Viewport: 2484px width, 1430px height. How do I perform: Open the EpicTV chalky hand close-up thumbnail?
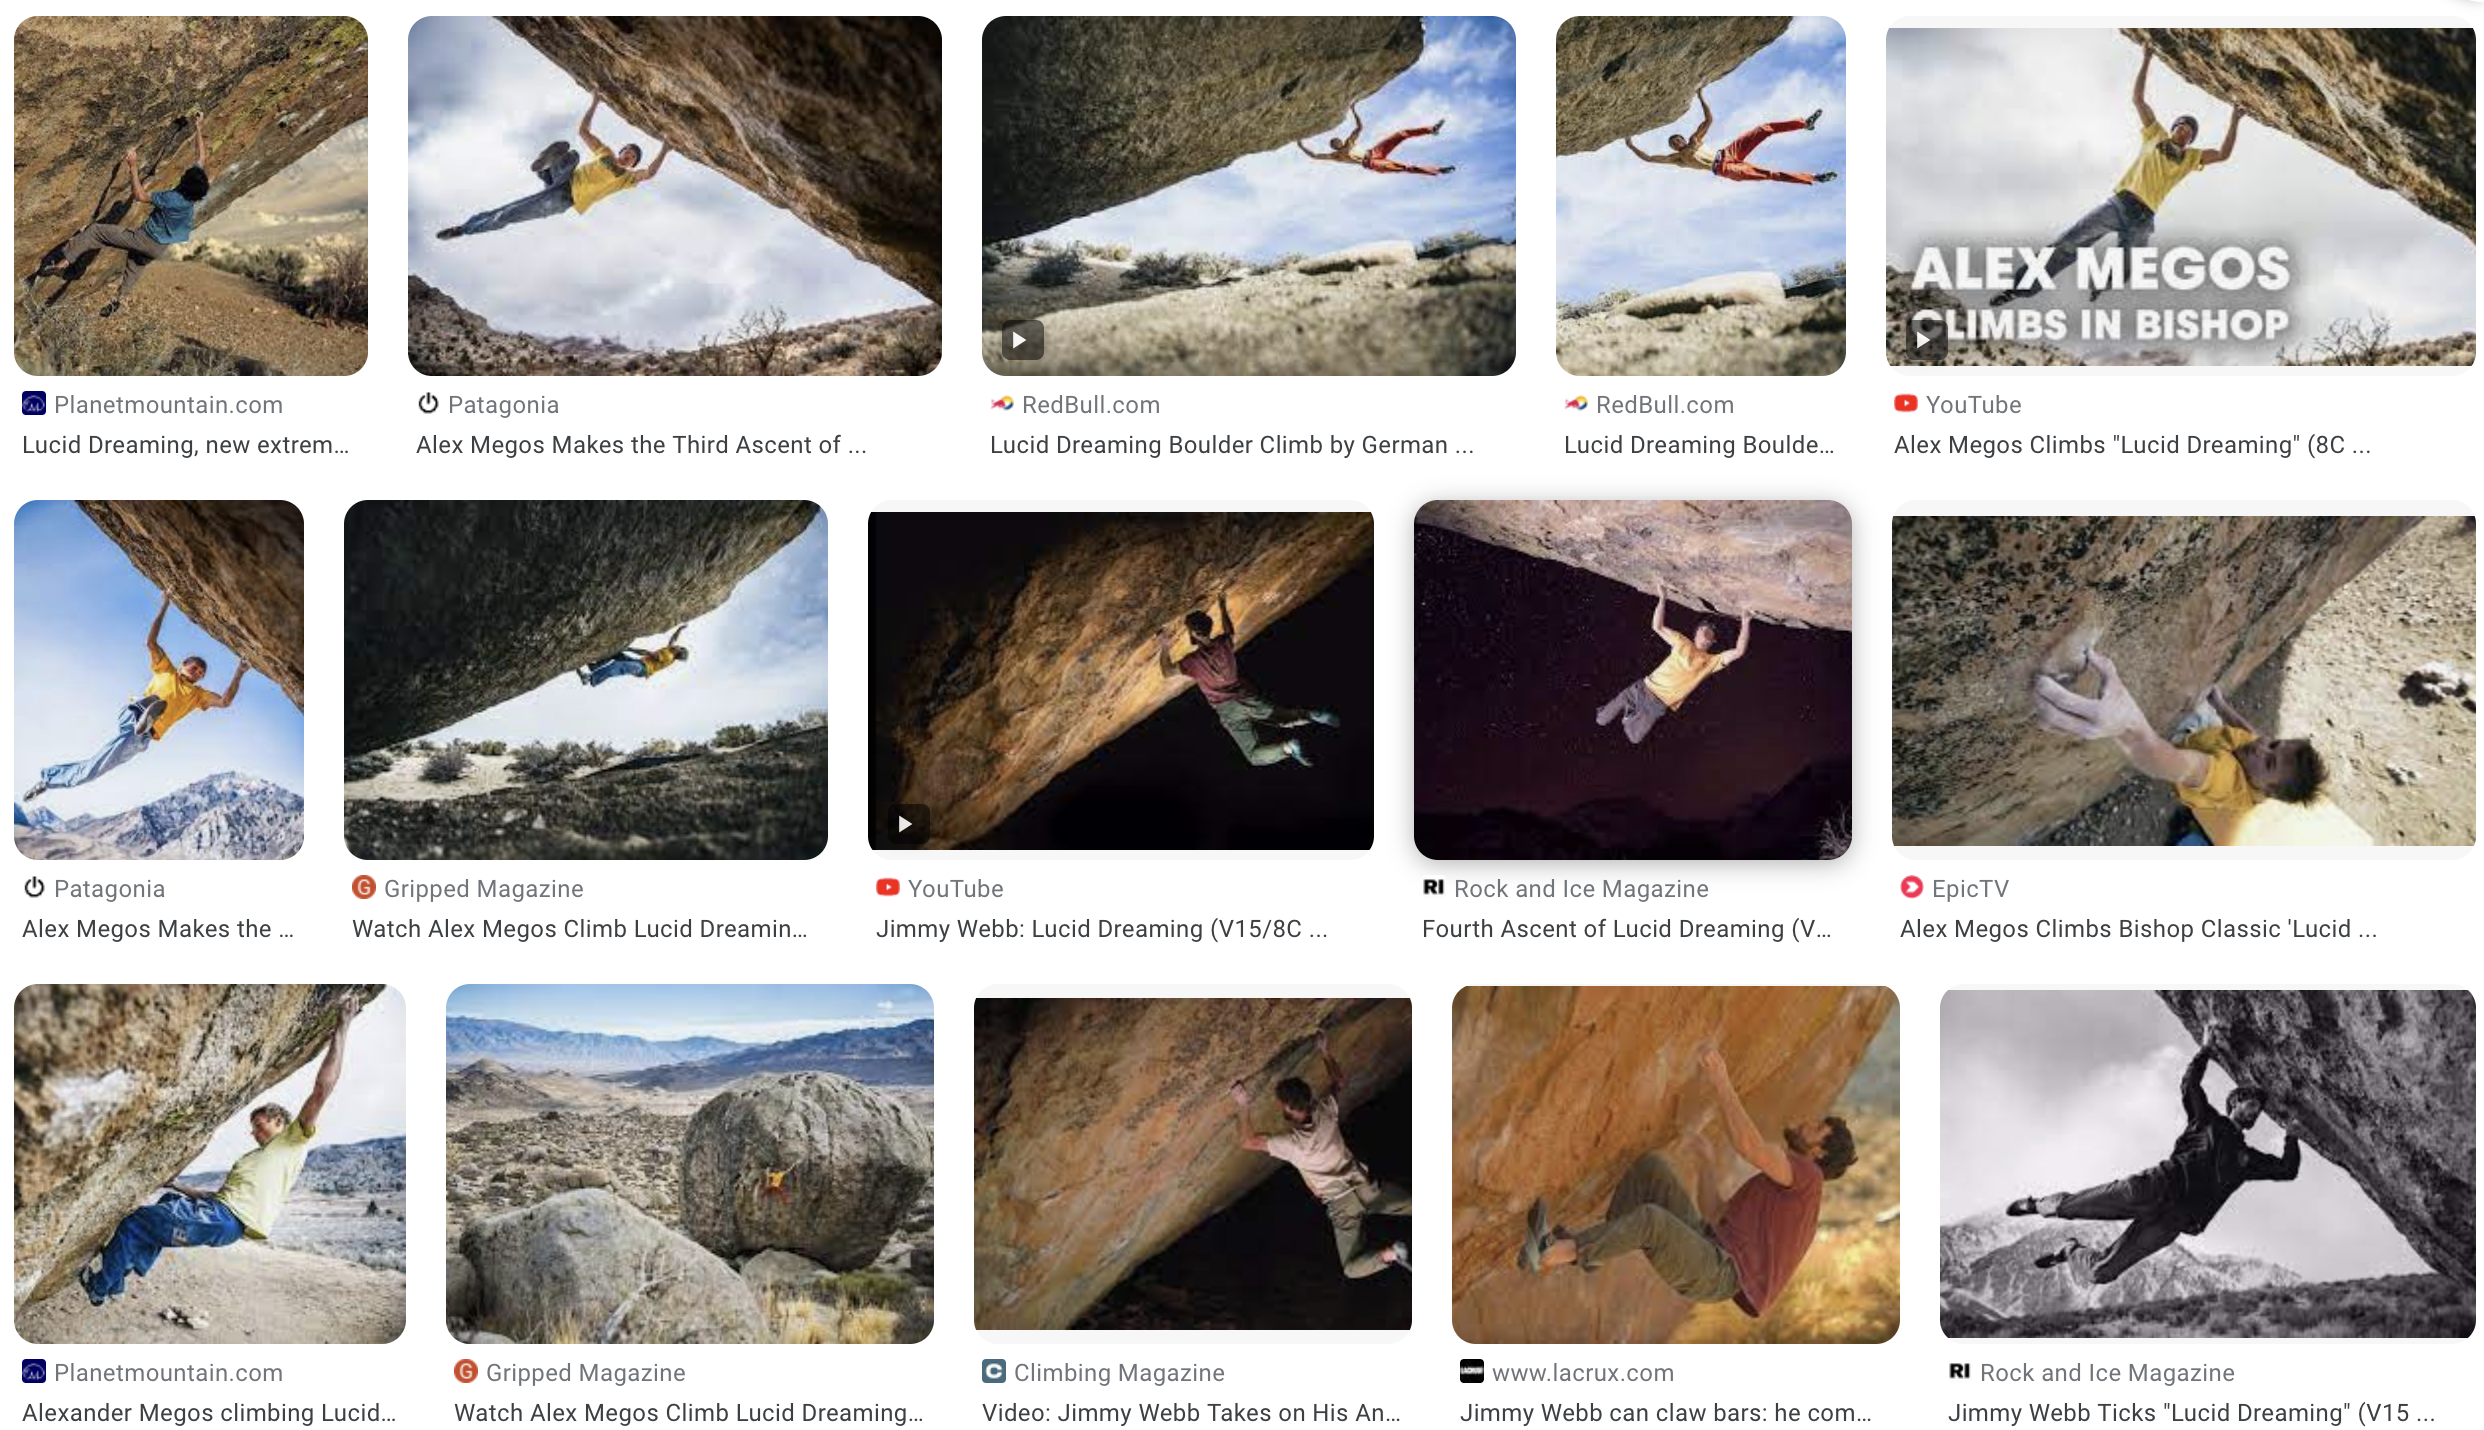[2184, 681]
